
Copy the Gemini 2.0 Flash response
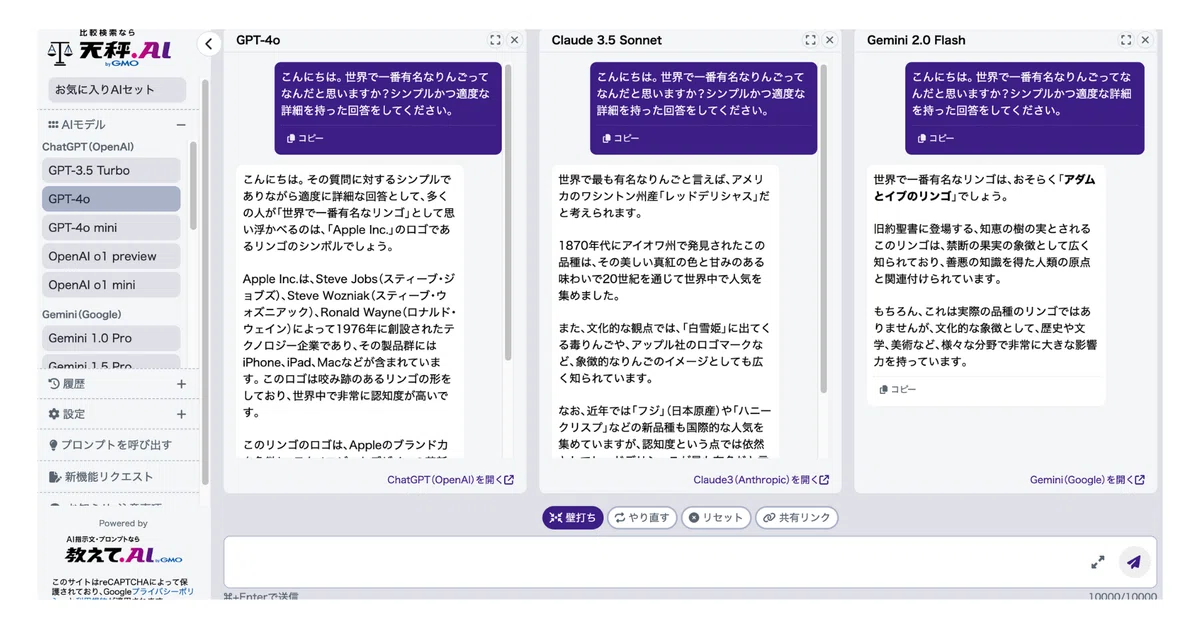pyautogui.click(x=897, y=389)
